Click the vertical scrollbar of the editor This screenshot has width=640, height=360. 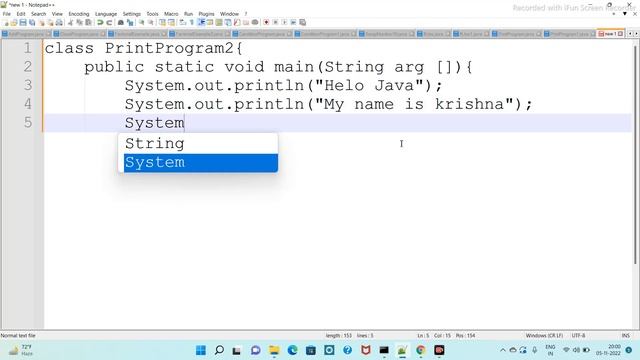coord(636,155)
